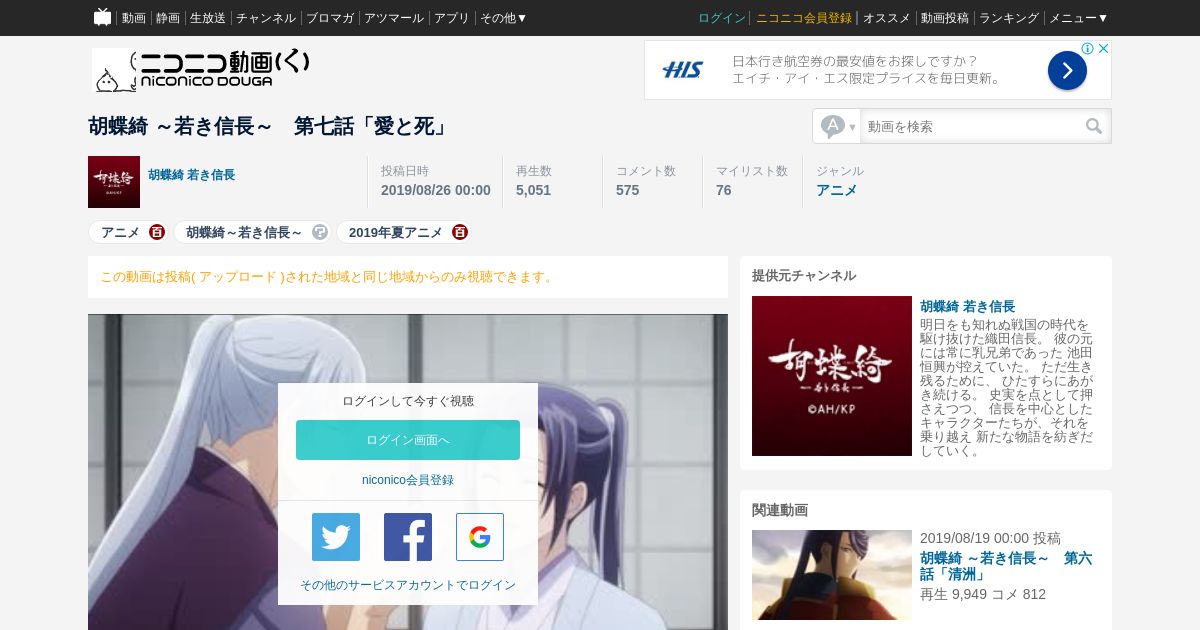The width and height of the screenshot is (1200, 630).
Task: Open the channel avatar next to video title
Action: click(114, 182)
